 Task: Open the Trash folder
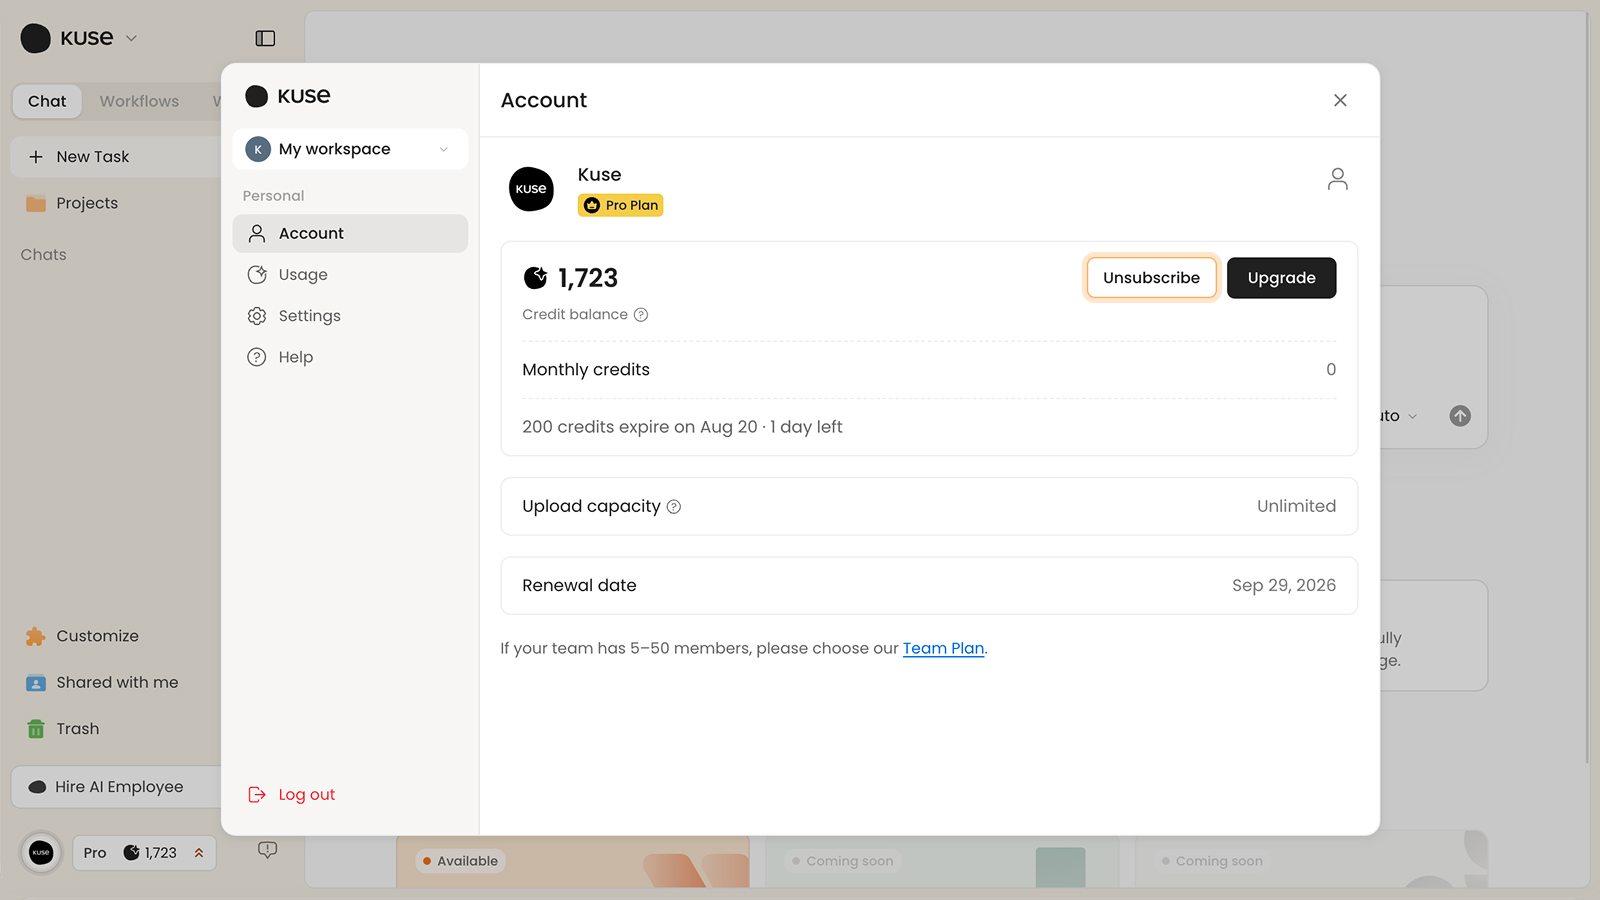[77, 729]
